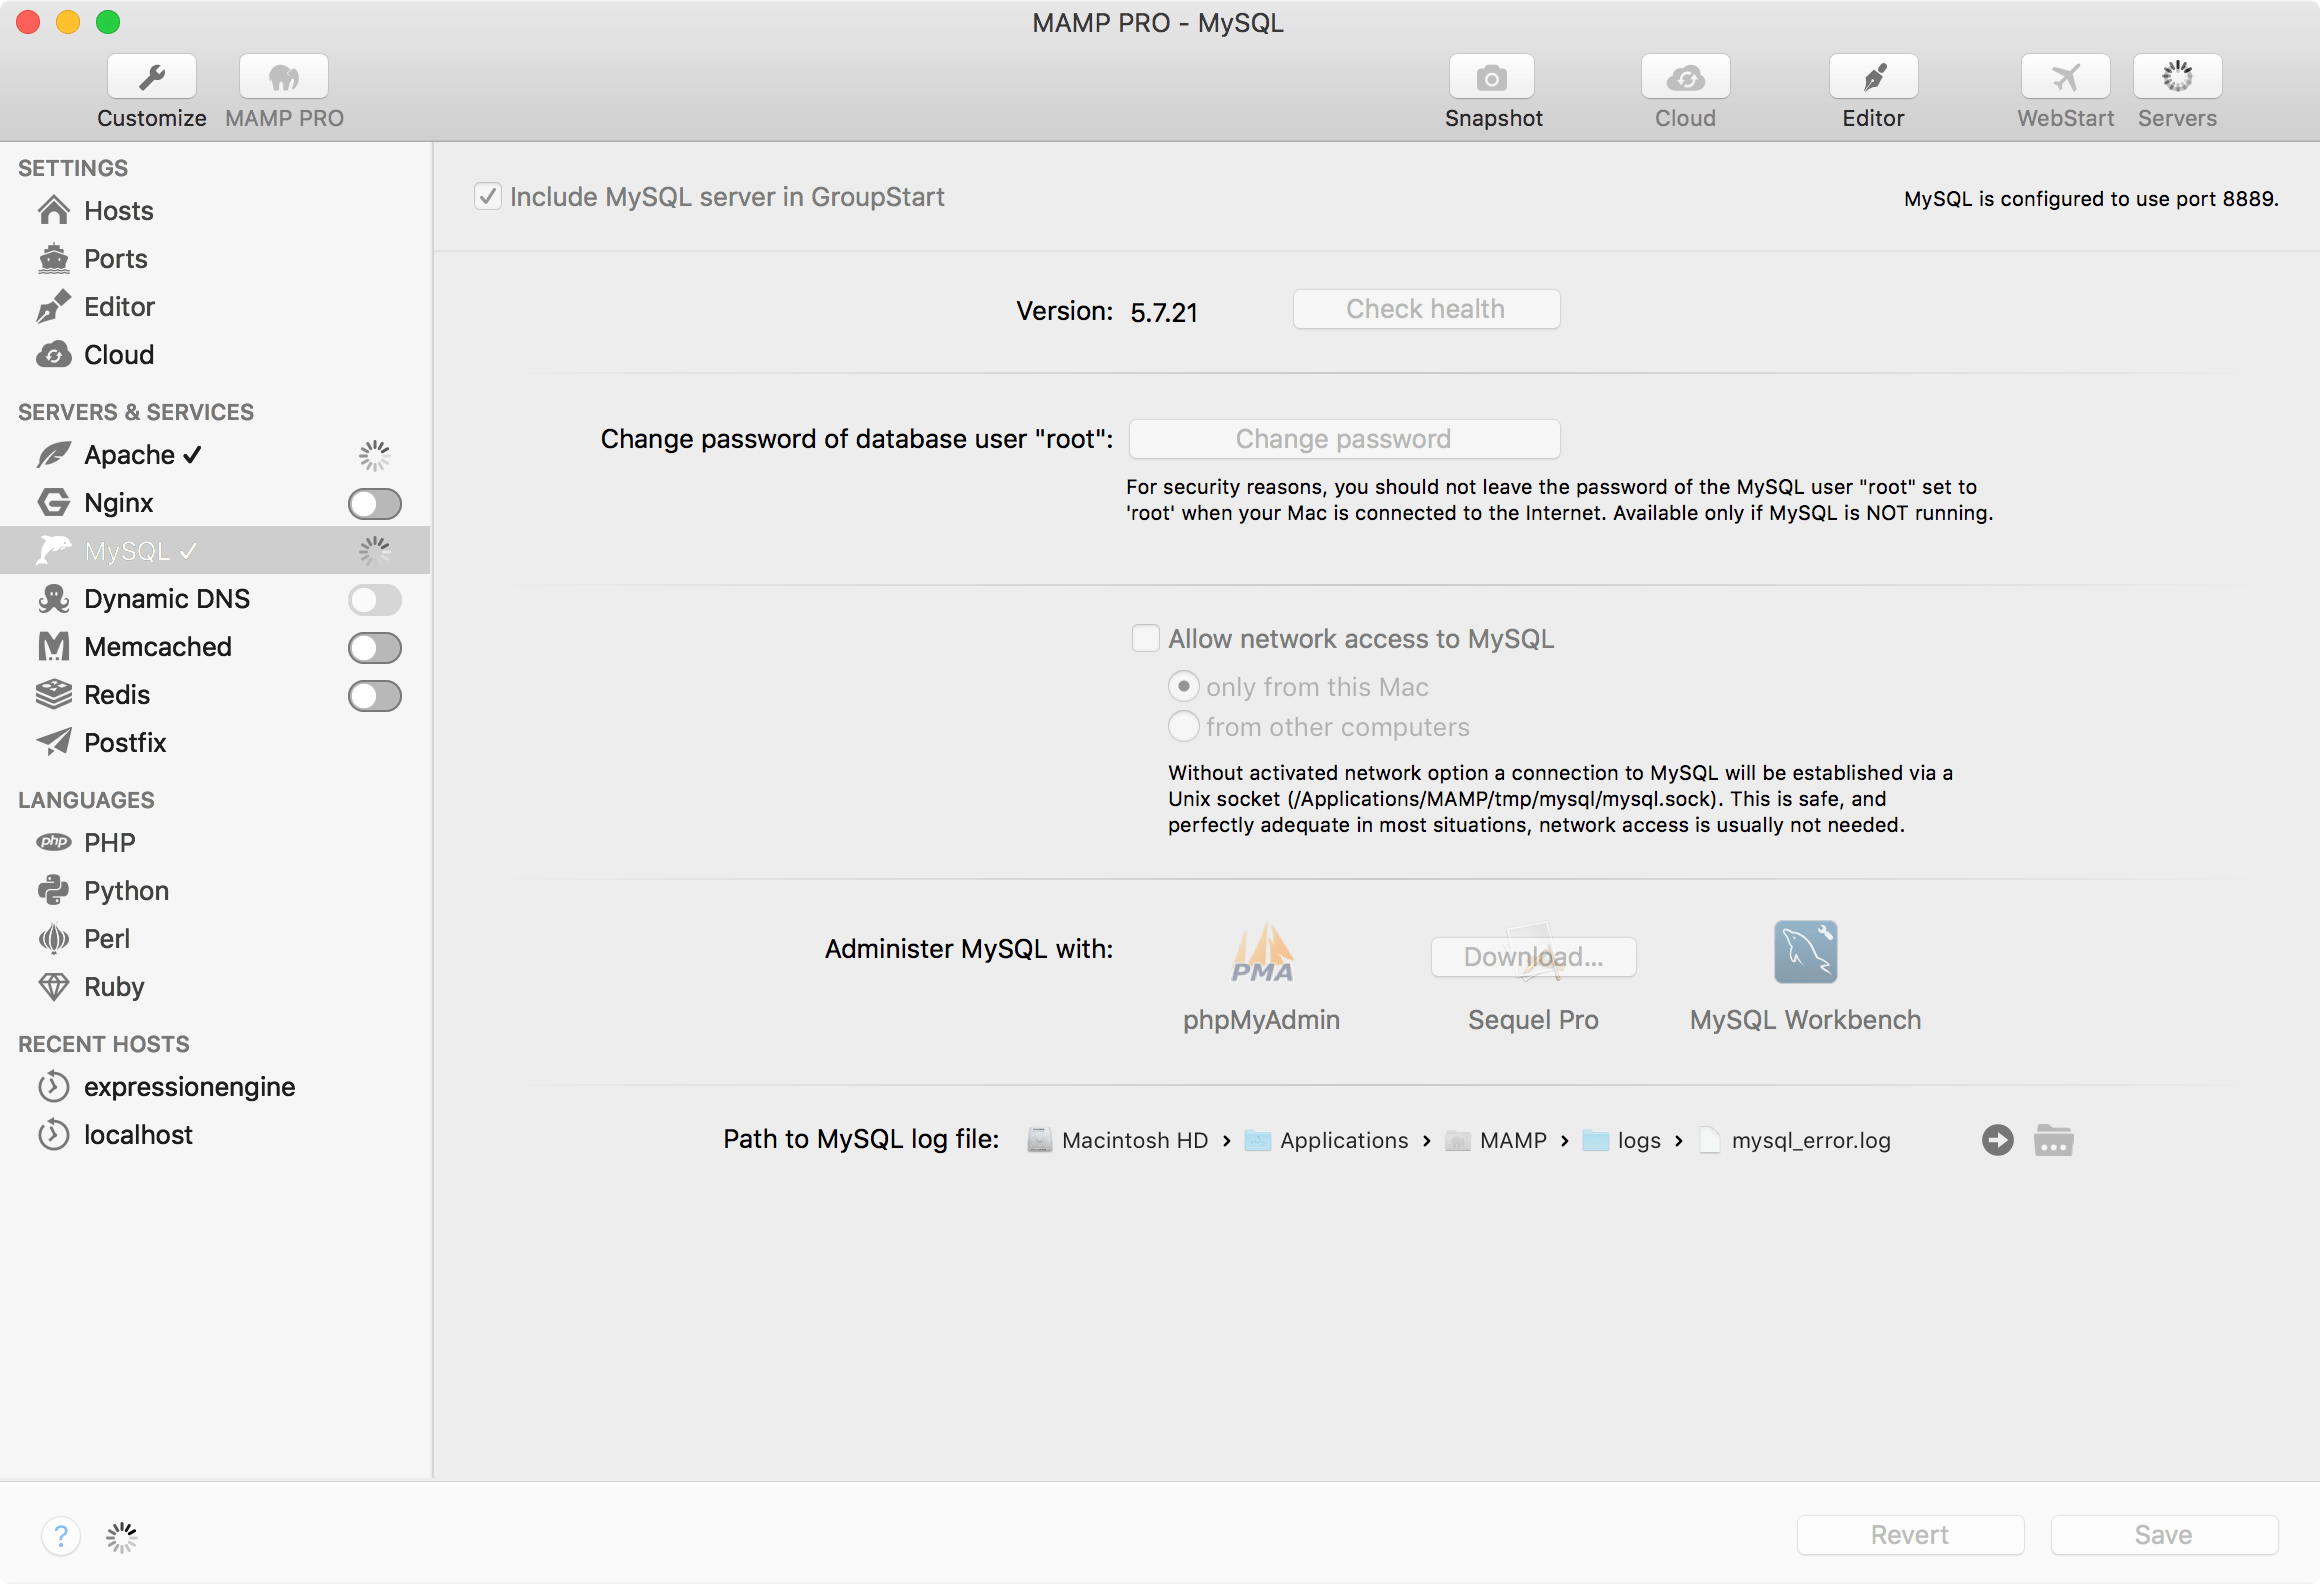The image size is (2320, 1584).
Task: Select only from this Mac radio option
Action: (1184, 687)
